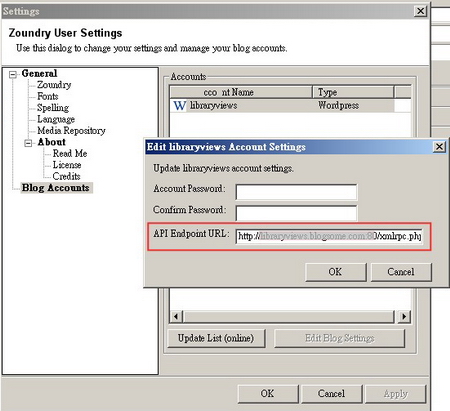Image resolution: width=450 pixels, height=411 pixels.
Task: Click the Confirm Password field
Action: pos(296,213)
